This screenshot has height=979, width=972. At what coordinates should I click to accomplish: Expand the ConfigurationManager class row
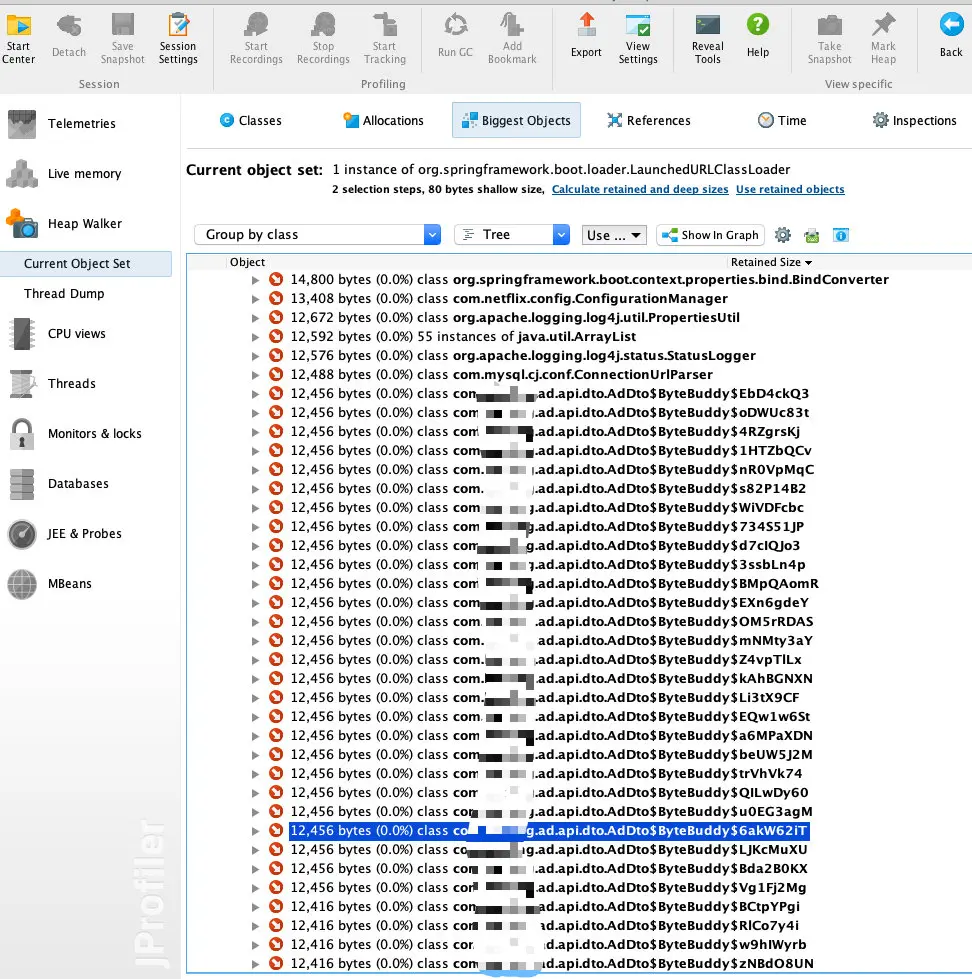click(x=255, y=299)
